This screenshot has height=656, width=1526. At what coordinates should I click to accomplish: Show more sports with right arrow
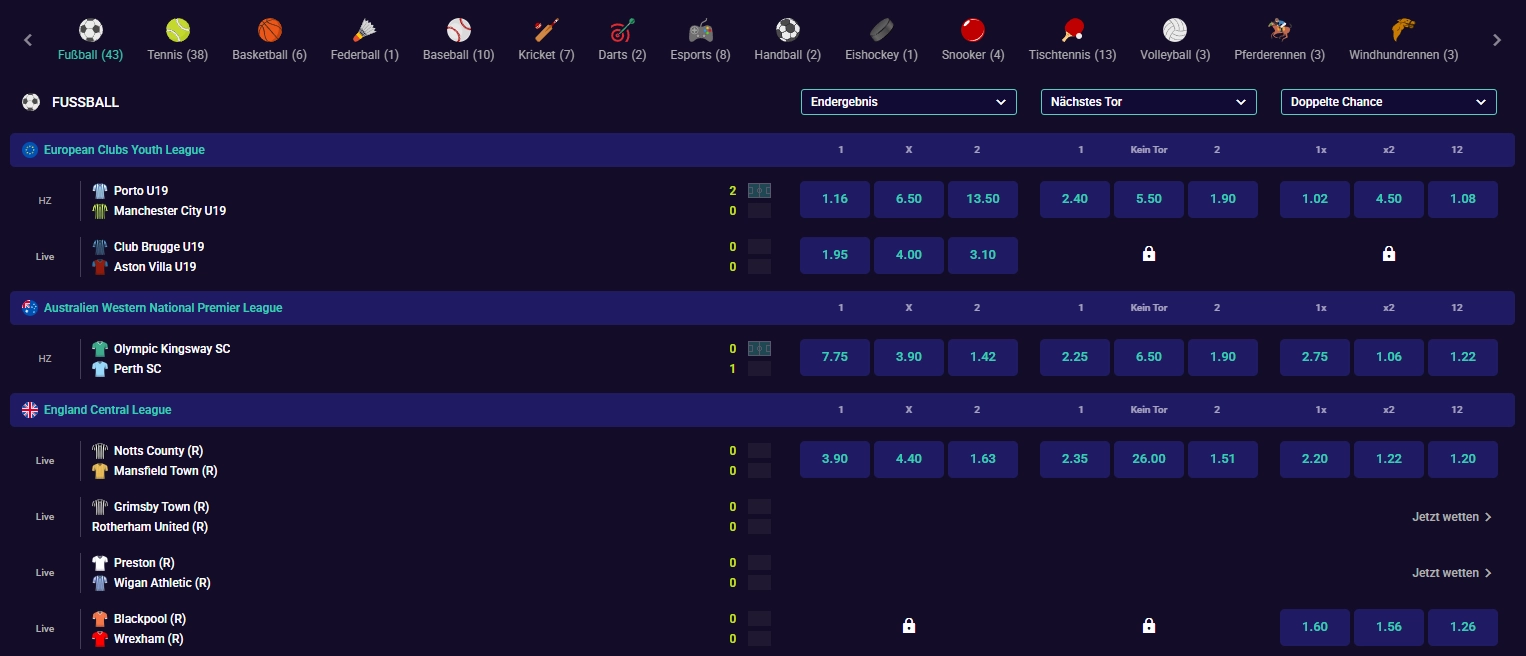coord(1497,40)
